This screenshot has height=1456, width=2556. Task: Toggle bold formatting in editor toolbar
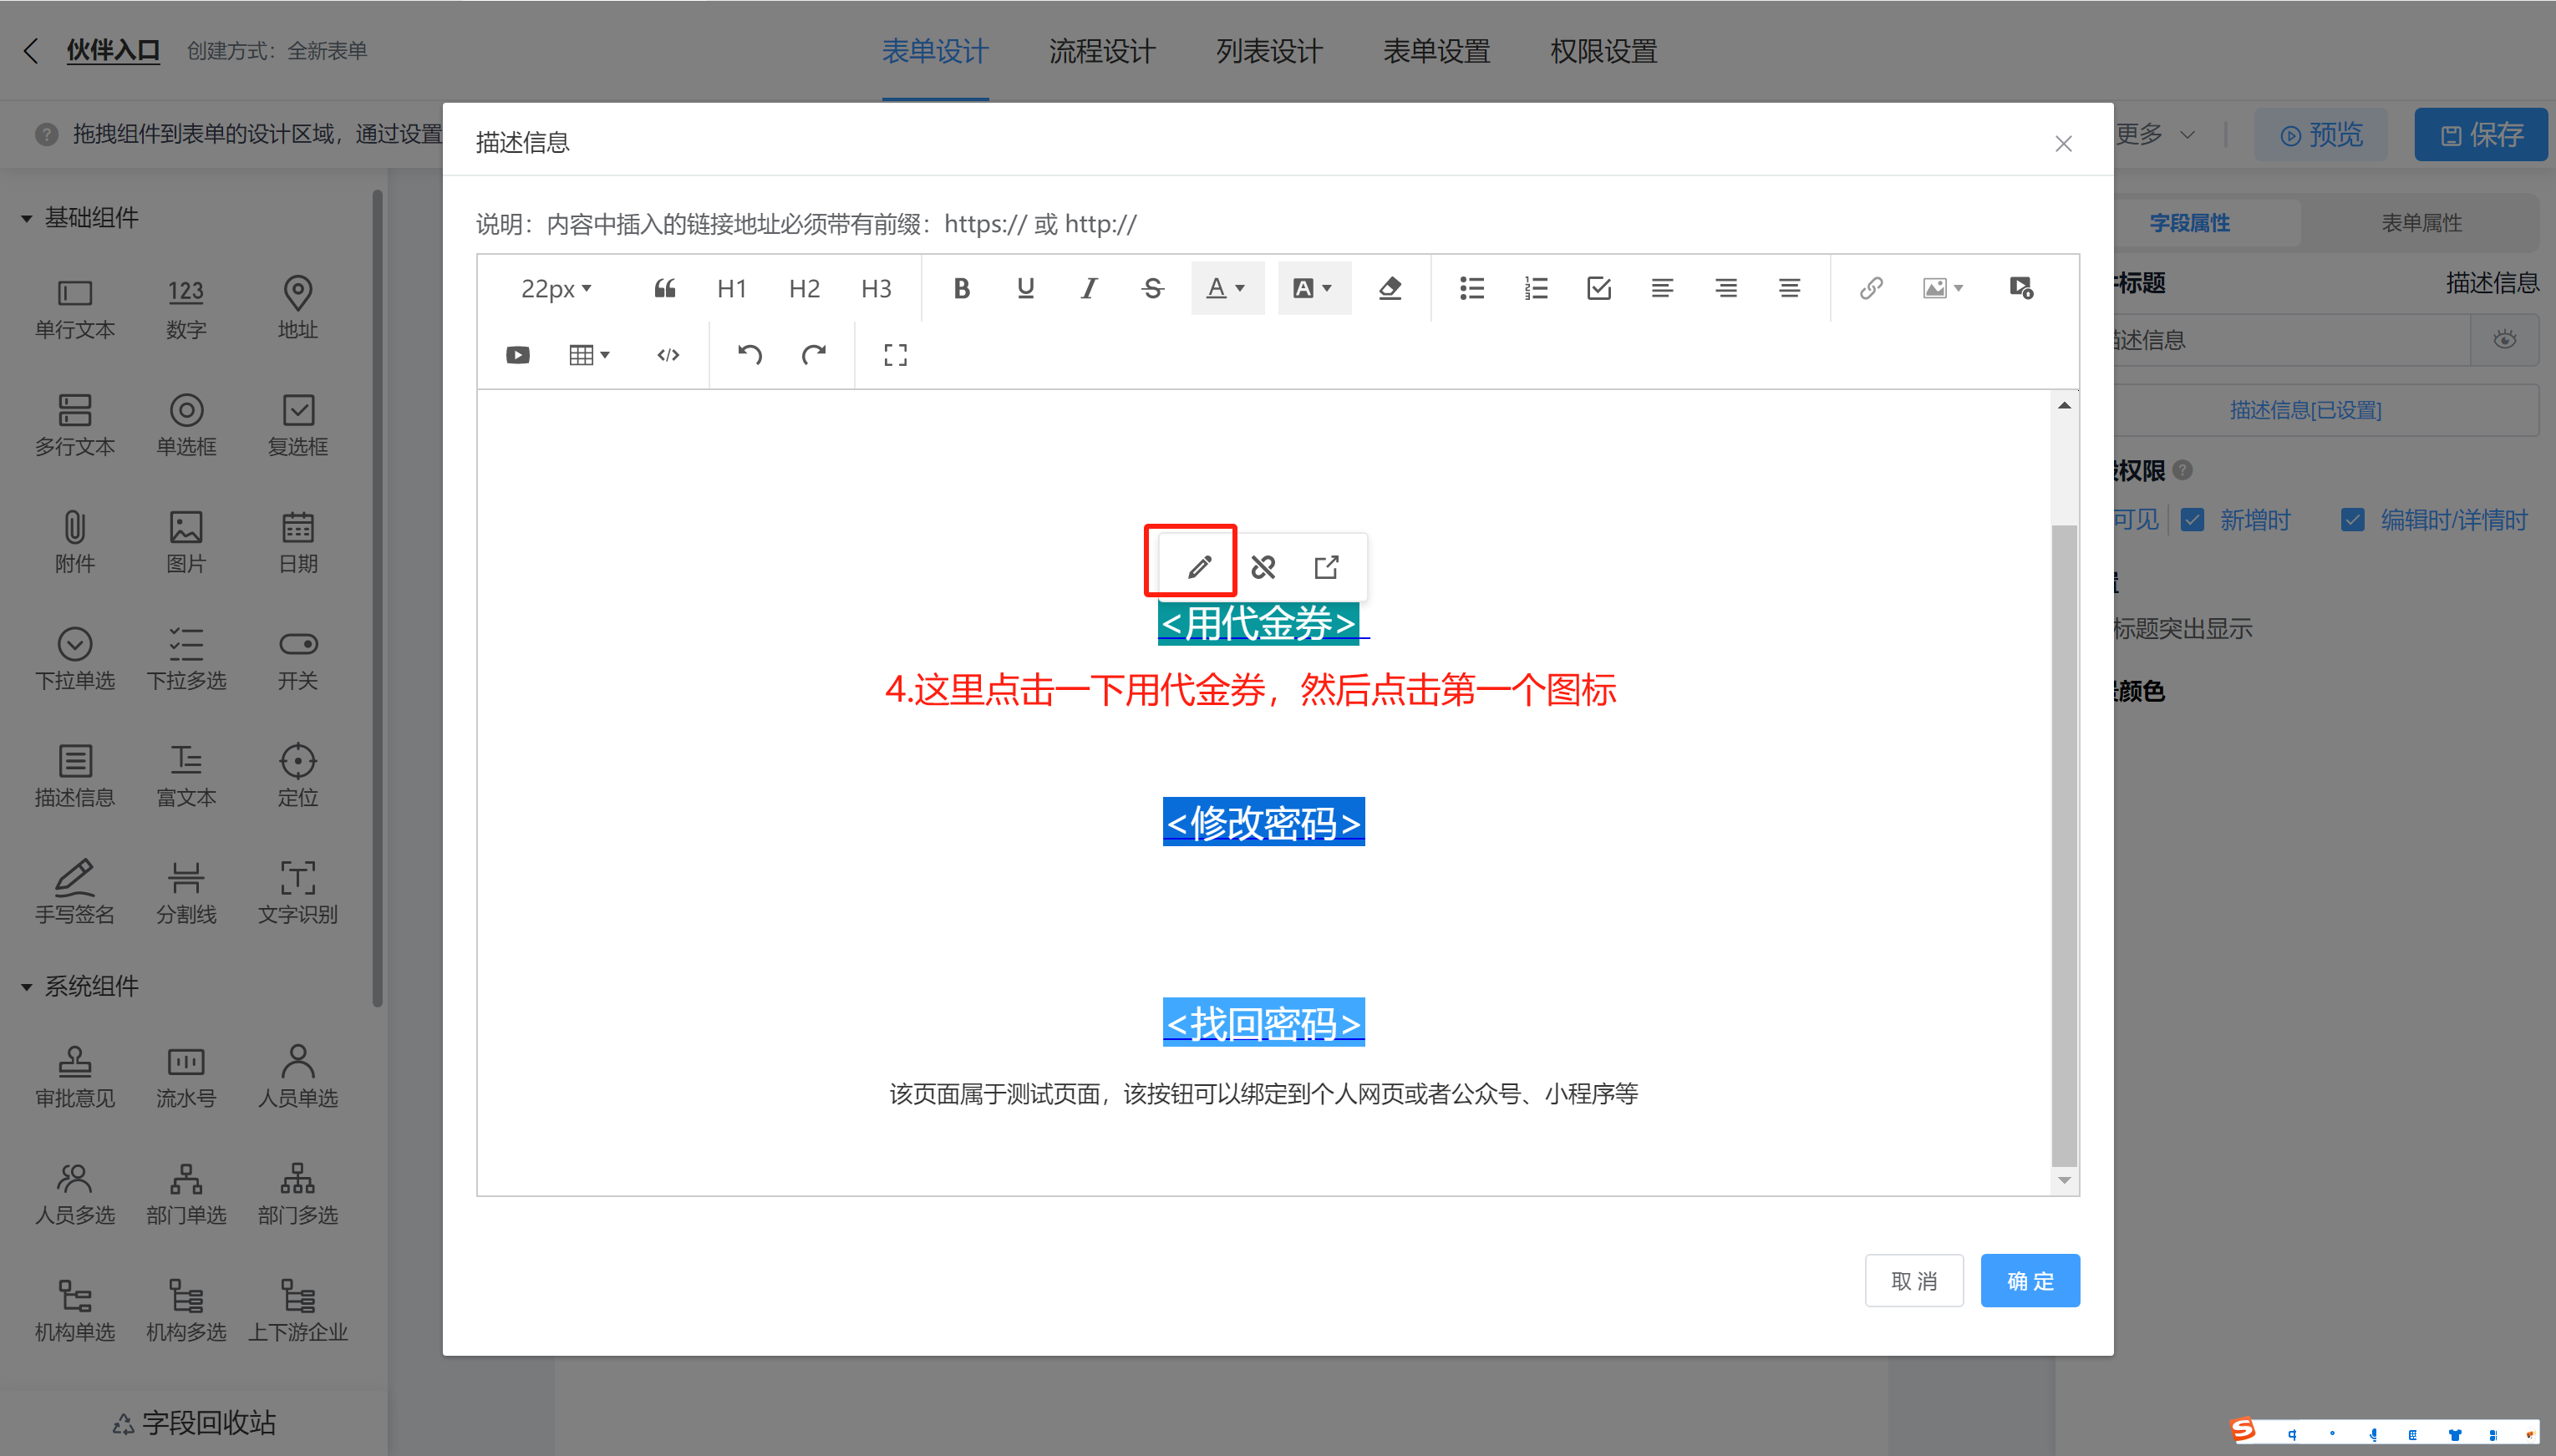pyautogui.click(x=961, y=288)
